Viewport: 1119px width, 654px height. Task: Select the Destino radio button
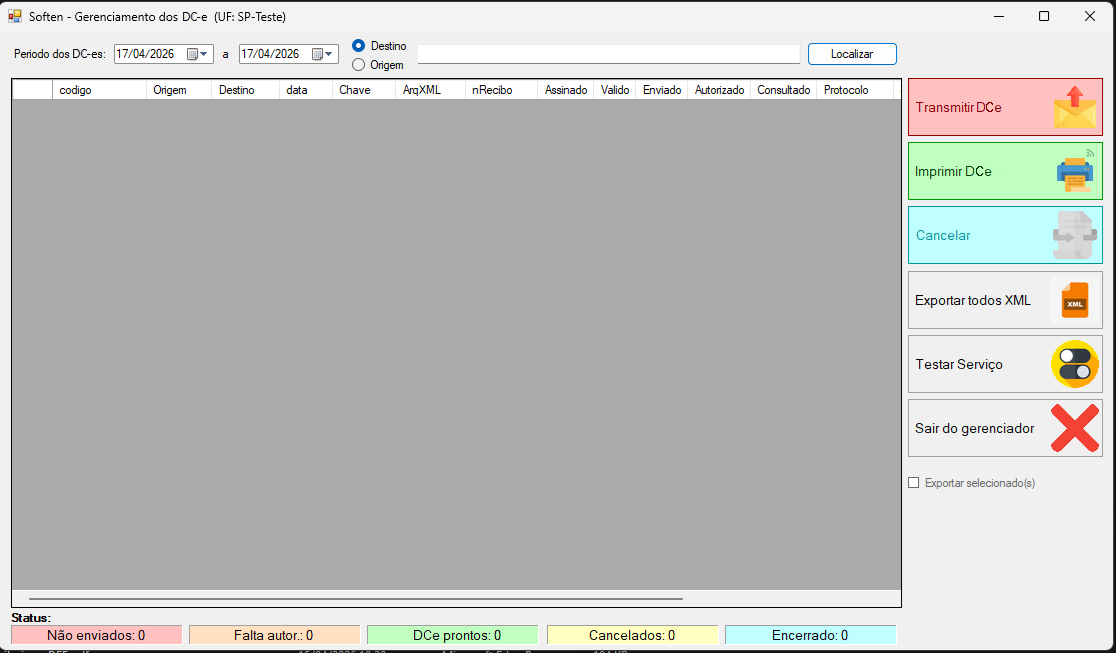tap(358, 46)
